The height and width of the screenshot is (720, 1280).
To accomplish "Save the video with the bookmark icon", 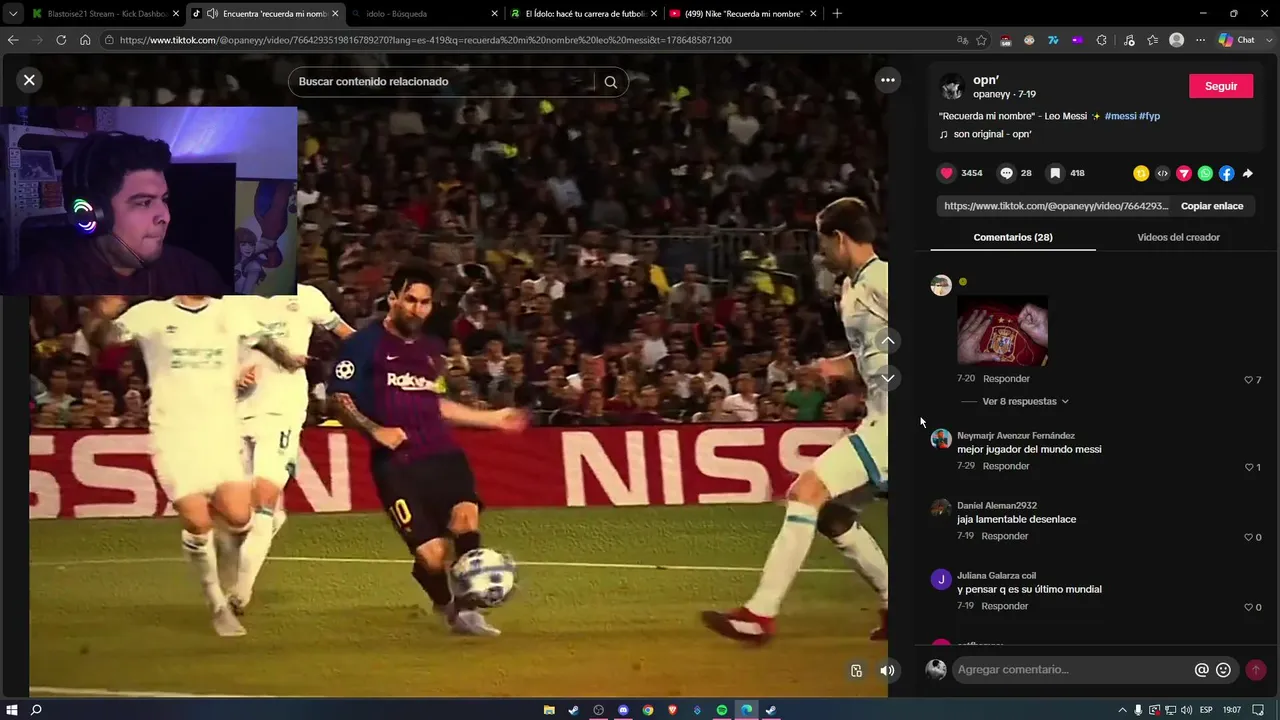I will [x=1055, y=173].
